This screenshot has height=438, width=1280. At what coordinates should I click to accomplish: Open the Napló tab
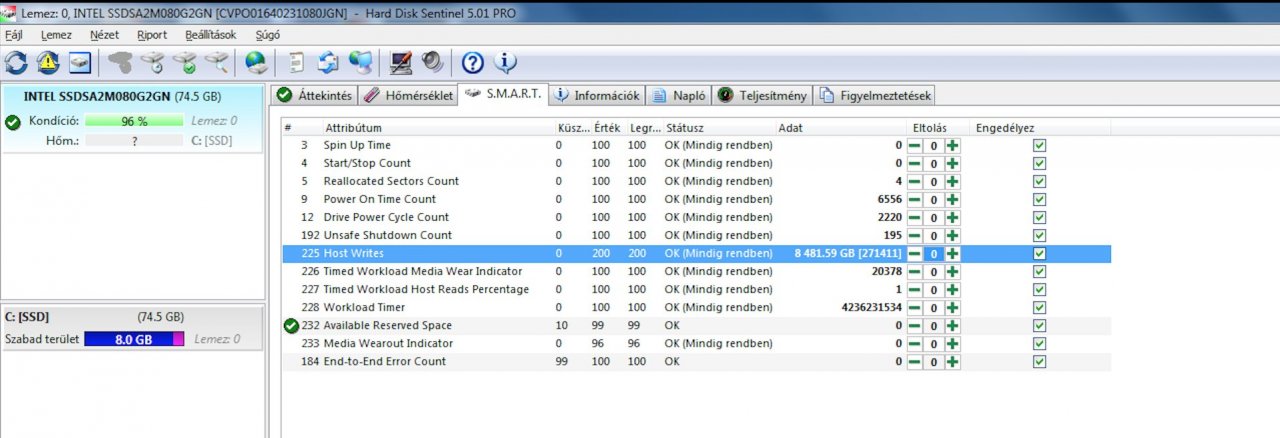tap(679, 96)
